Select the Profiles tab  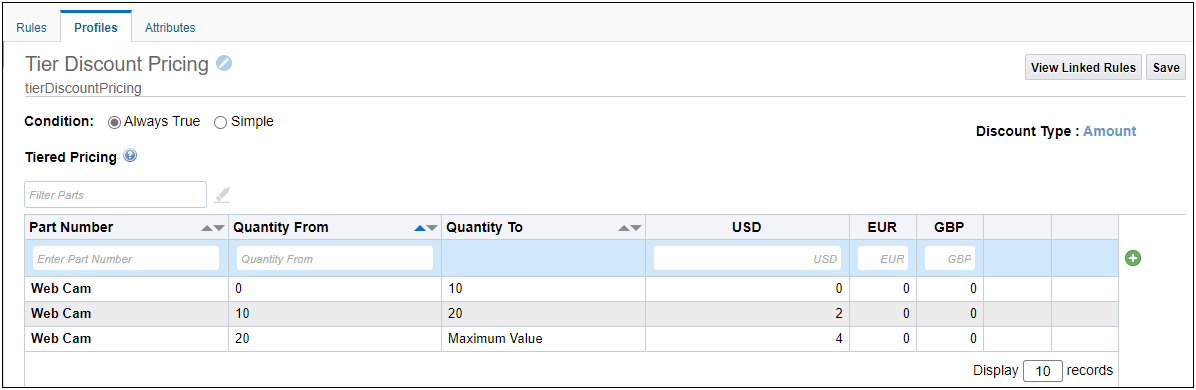pyautogui.click(x=95, y=27)
